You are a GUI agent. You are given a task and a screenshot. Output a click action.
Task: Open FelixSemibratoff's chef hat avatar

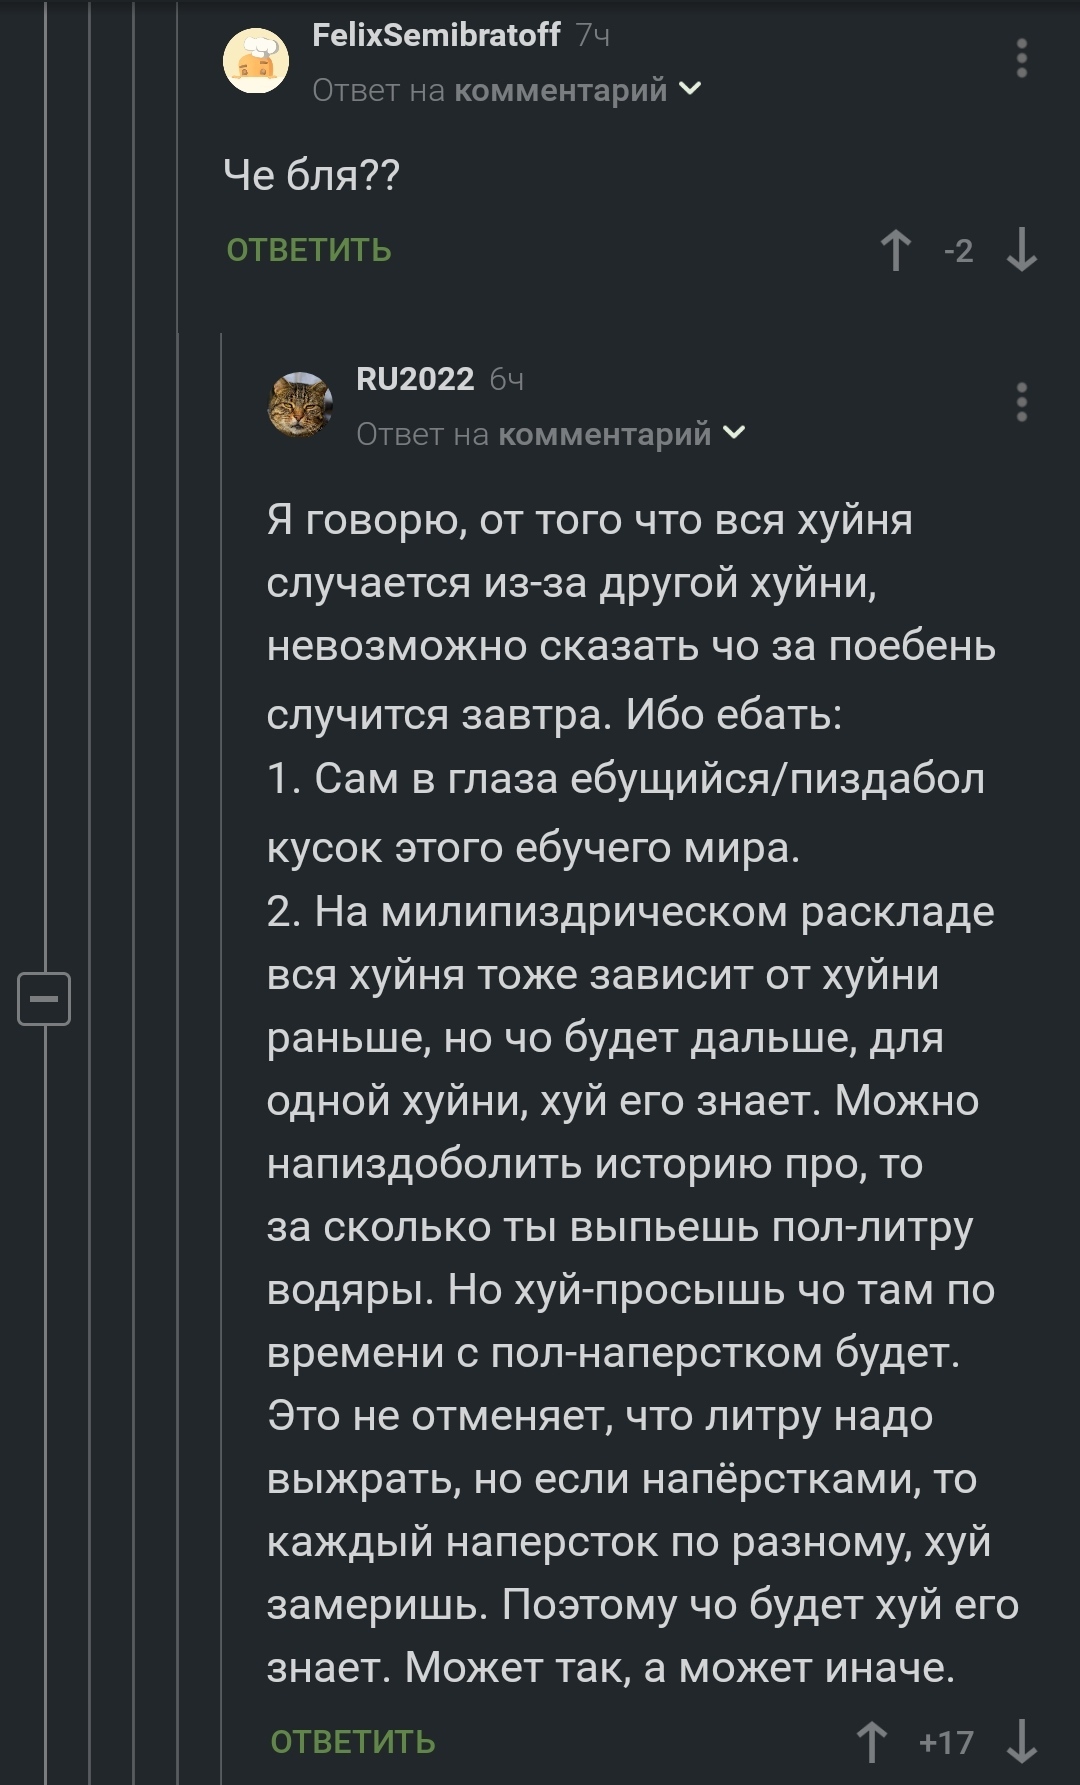pyautogui.click(x=256, y=61)
